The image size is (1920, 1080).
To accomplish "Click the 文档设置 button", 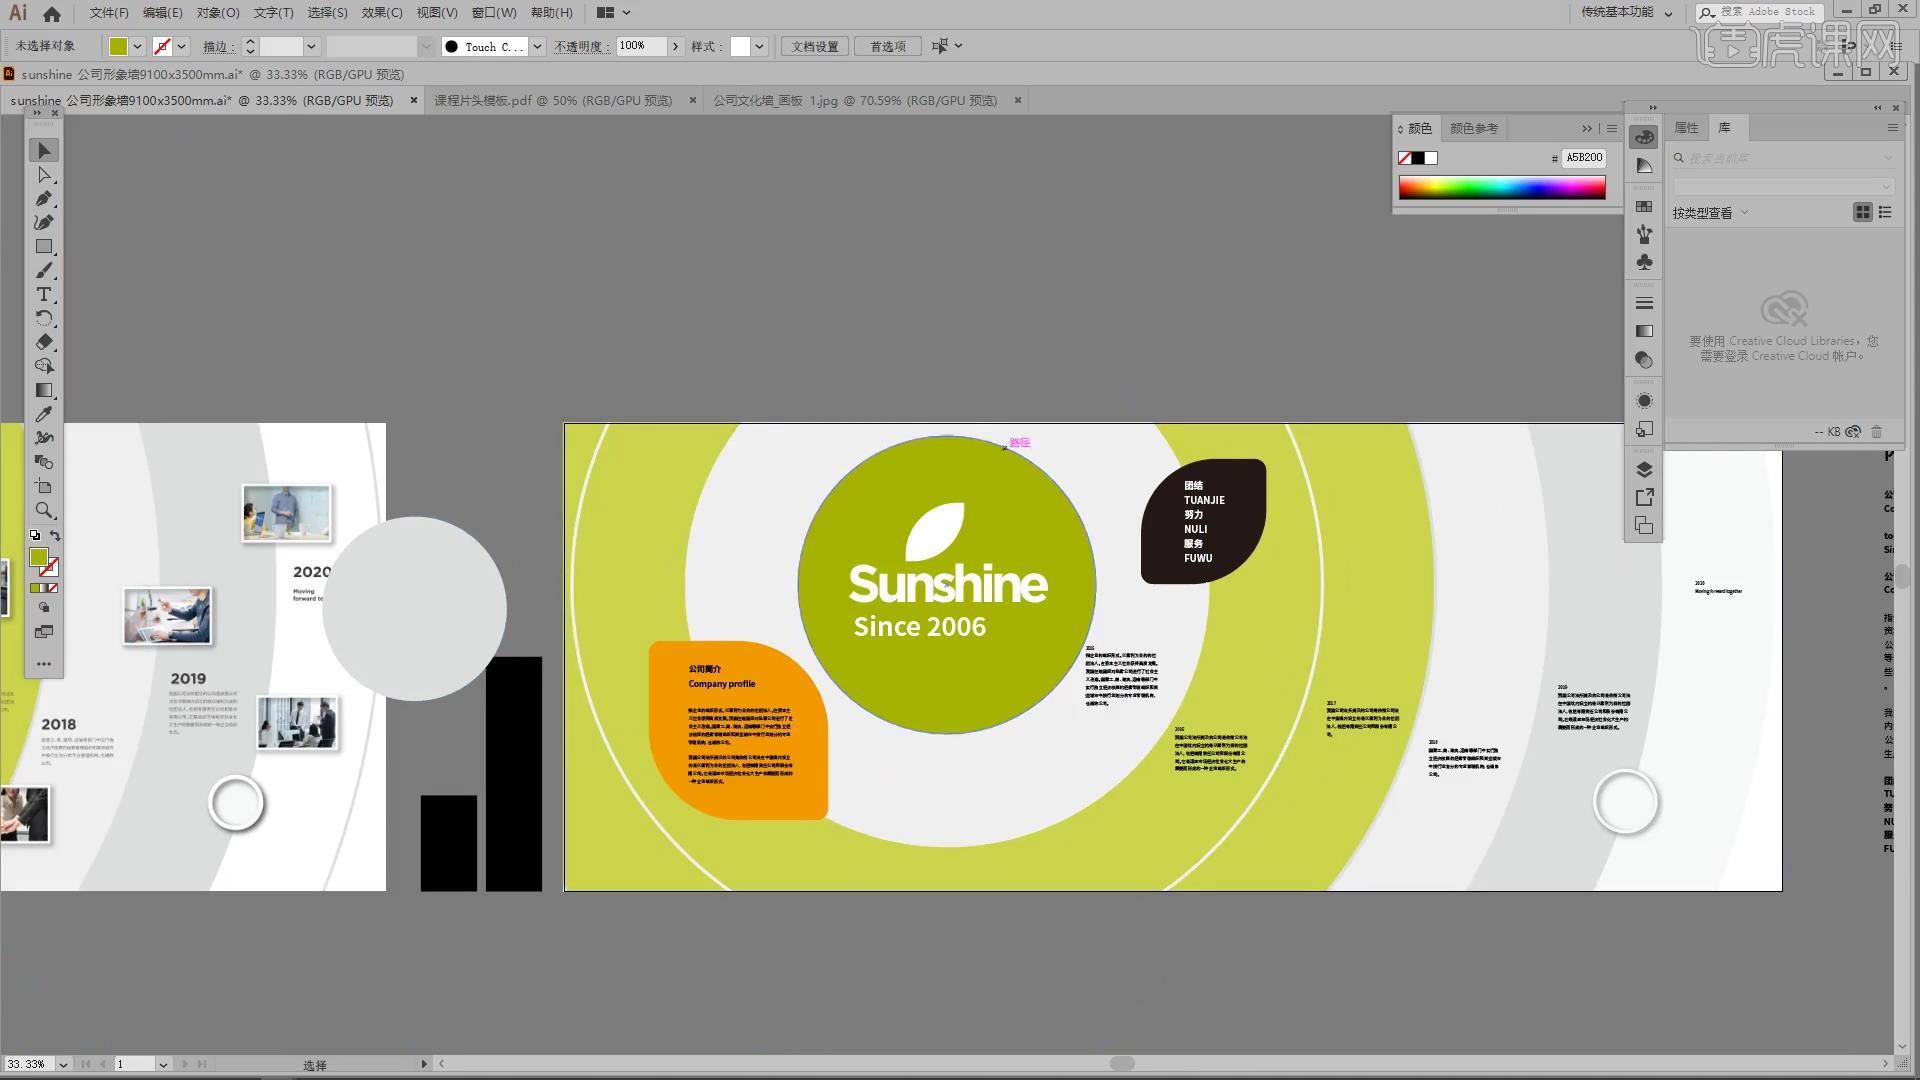I will tap(815, 46).
